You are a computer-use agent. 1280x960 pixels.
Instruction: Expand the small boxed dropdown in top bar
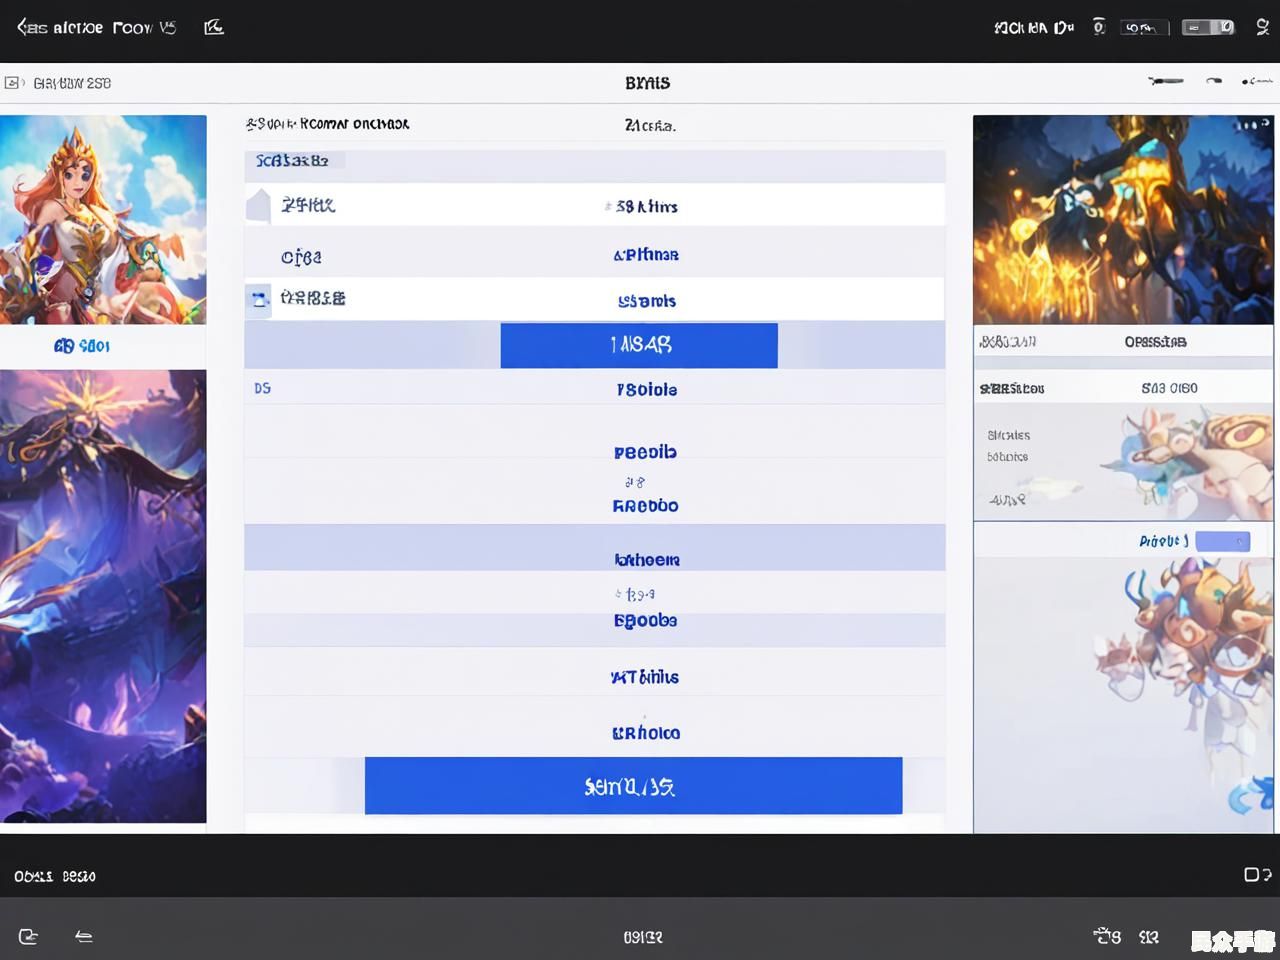[x=1144, y=28]
